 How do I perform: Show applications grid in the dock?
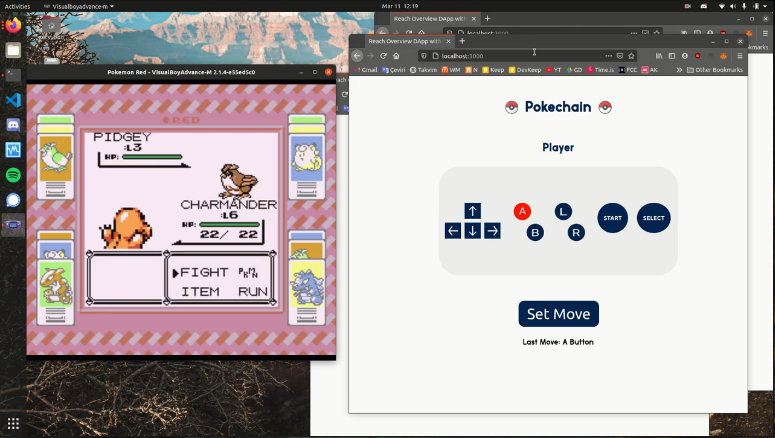coord(13,424)
